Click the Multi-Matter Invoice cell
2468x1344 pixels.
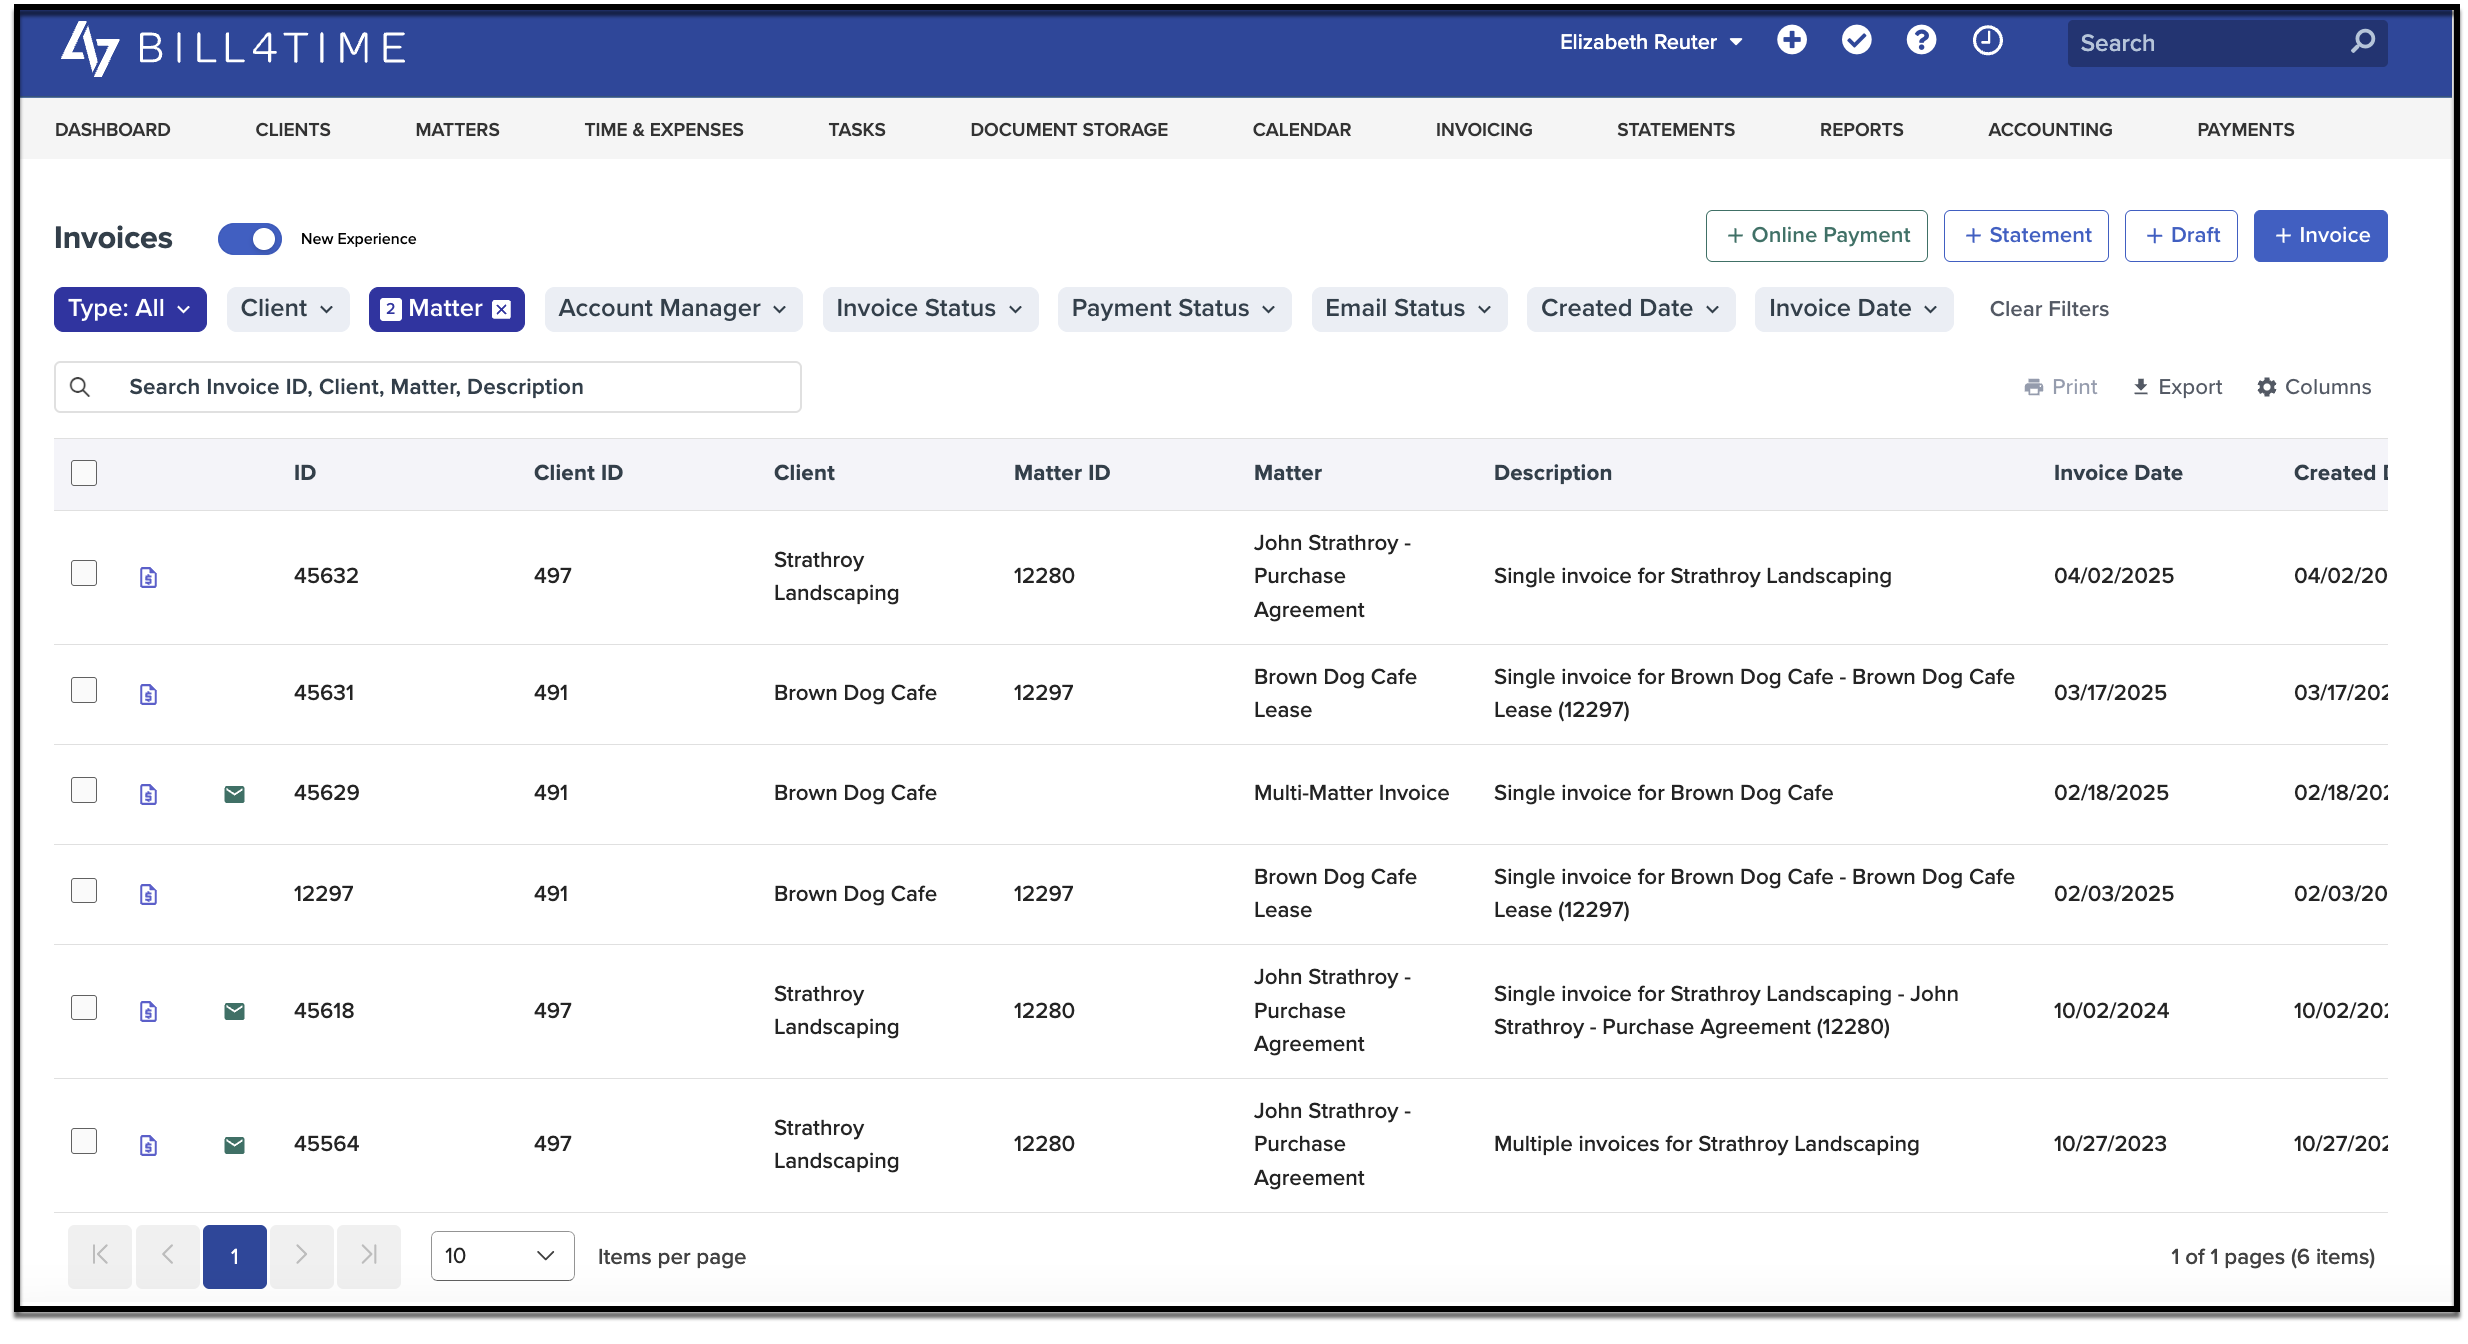[x=1351, y=793]
